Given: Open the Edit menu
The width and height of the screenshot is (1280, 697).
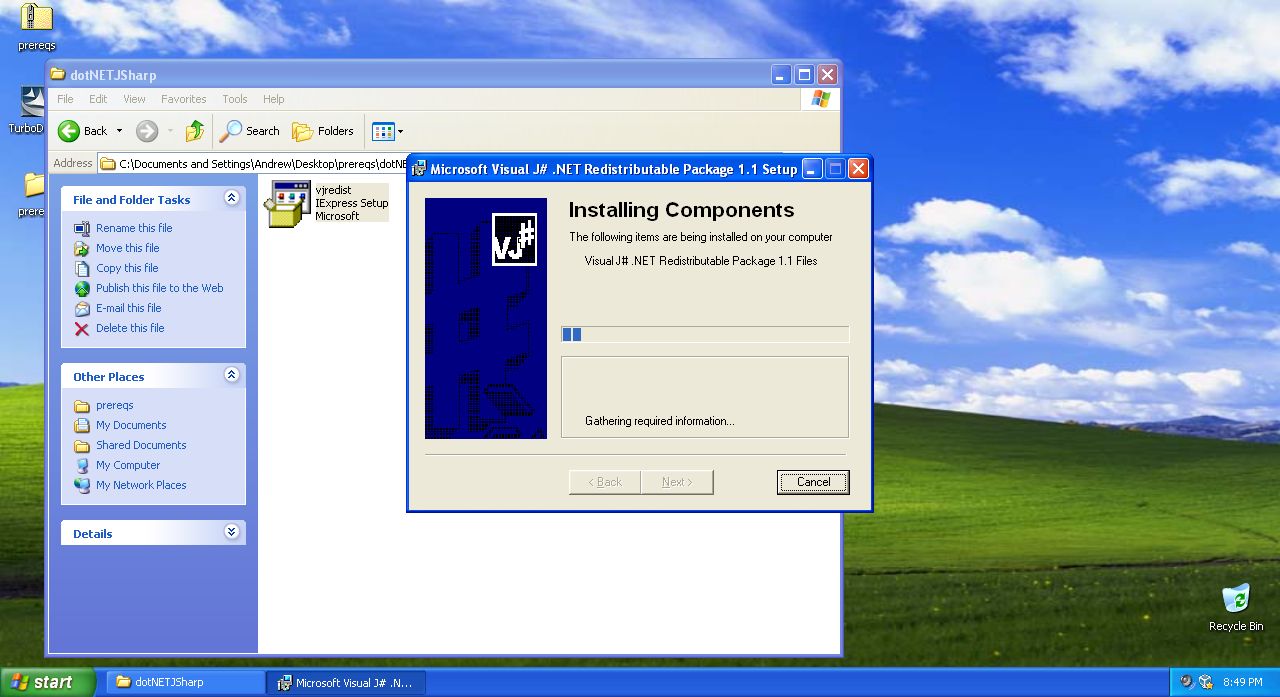Looking at the screenshot, I should coord(98,99).
